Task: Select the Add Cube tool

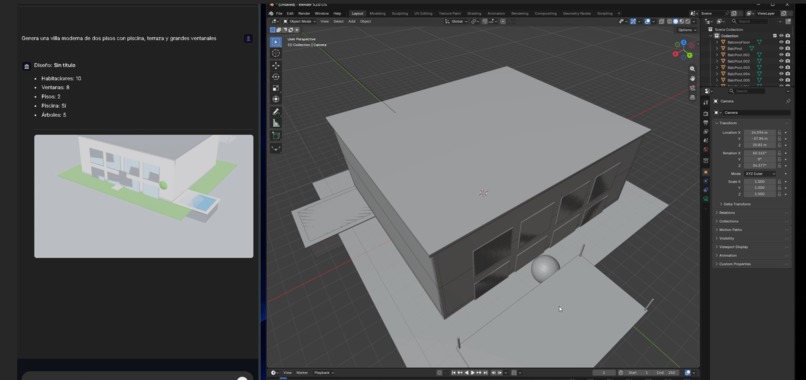Action: click(x=276, y=136)
